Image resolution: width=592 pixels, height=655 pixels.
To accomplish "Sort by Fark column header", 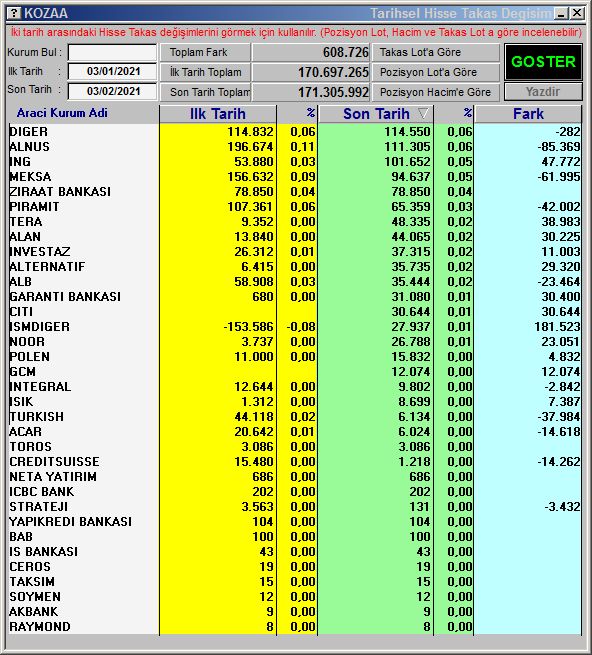I will [x=528, y=114].
